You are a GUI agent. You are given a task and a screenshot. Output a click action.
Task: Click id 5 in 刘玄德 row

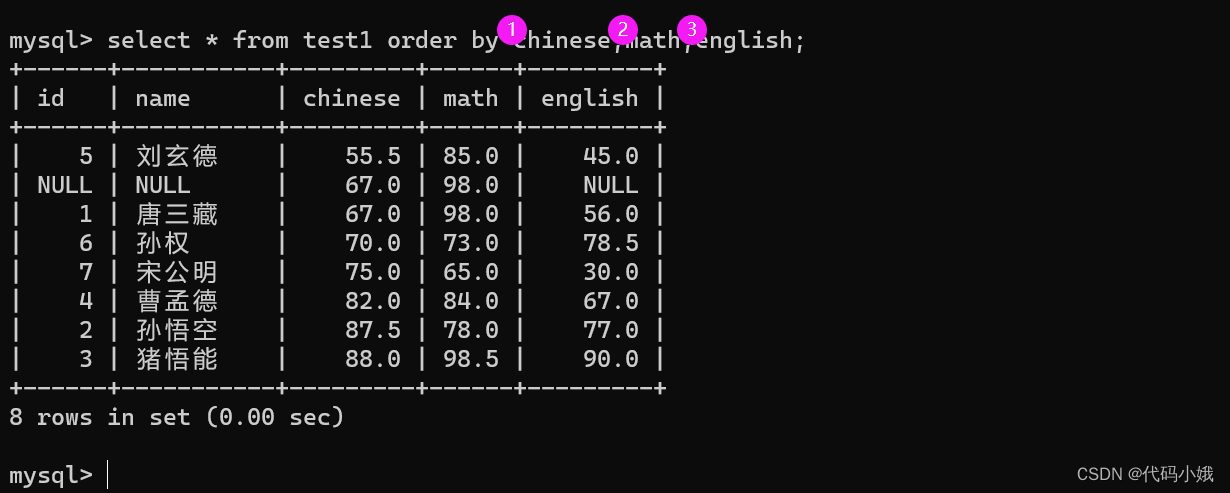point(86,156)
